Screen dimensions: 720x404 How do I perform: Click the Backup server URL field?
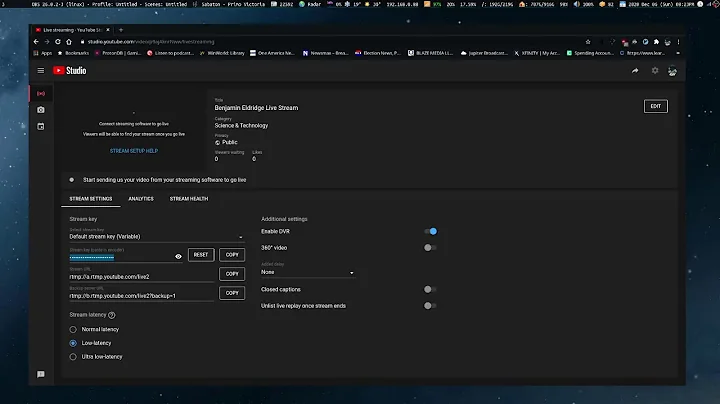point(141,296)
